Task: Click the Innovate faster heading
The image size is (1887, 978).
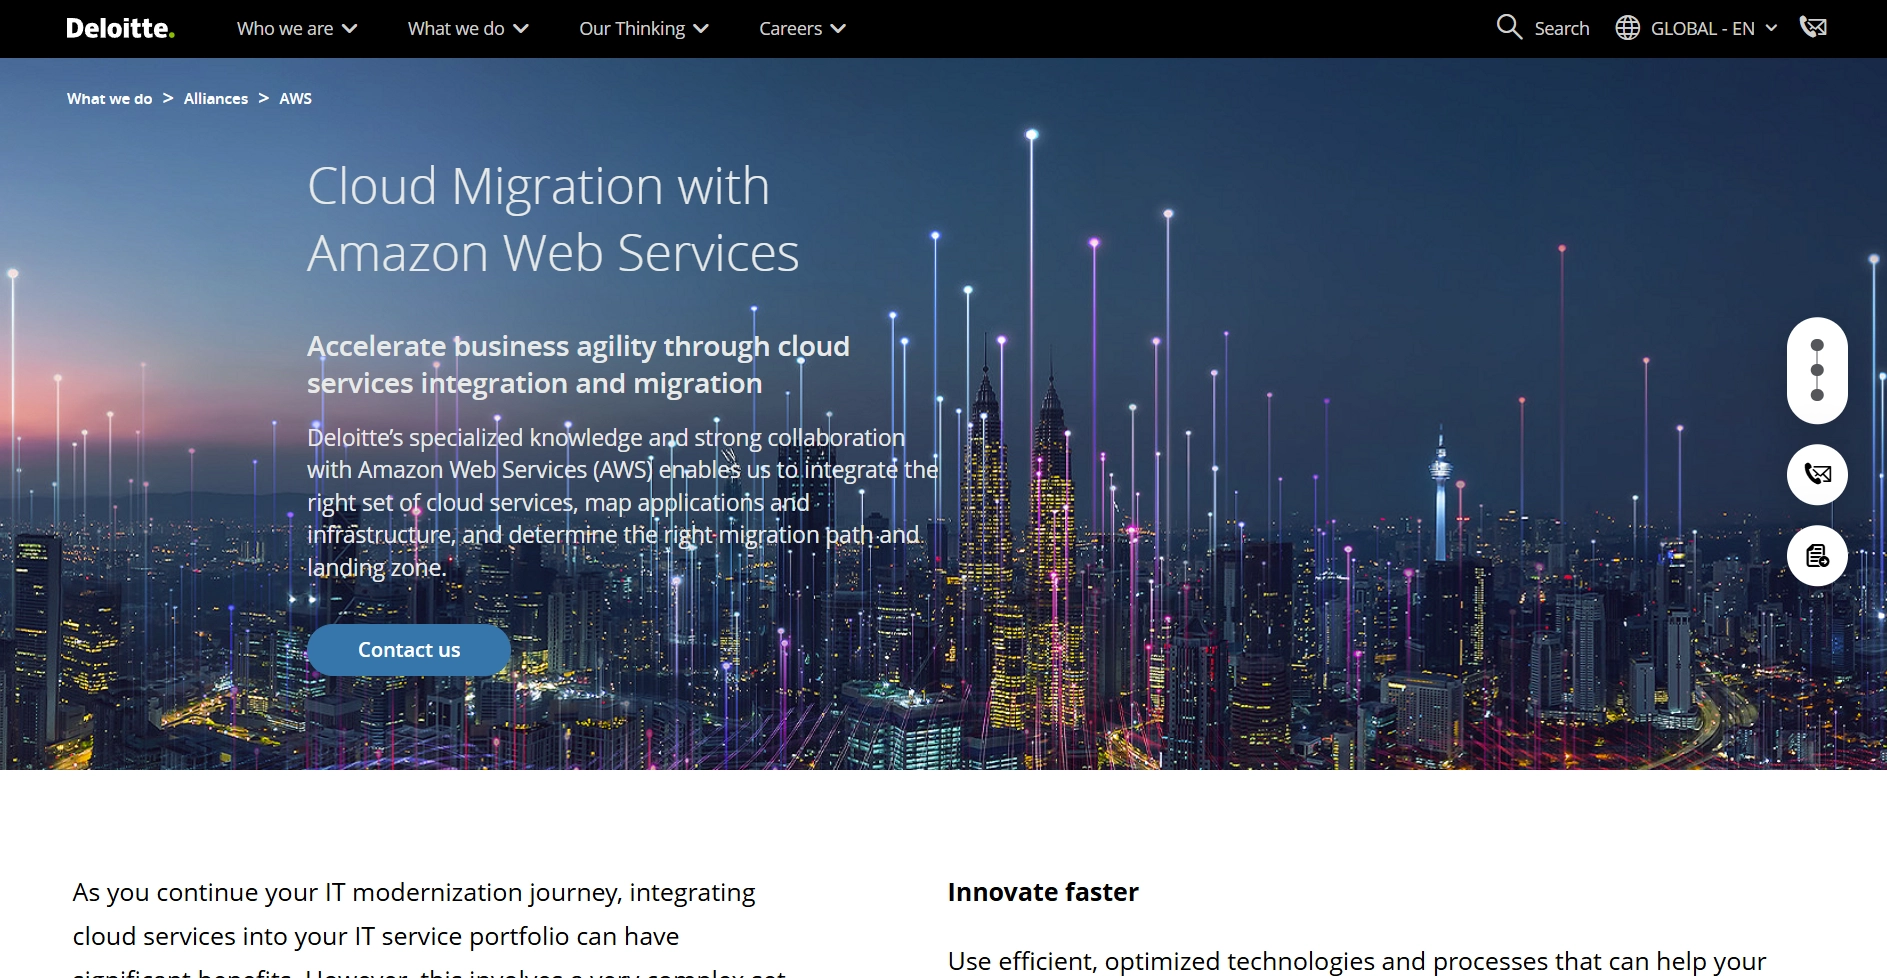Action: pyautogui.click(x=1043, y=892)
